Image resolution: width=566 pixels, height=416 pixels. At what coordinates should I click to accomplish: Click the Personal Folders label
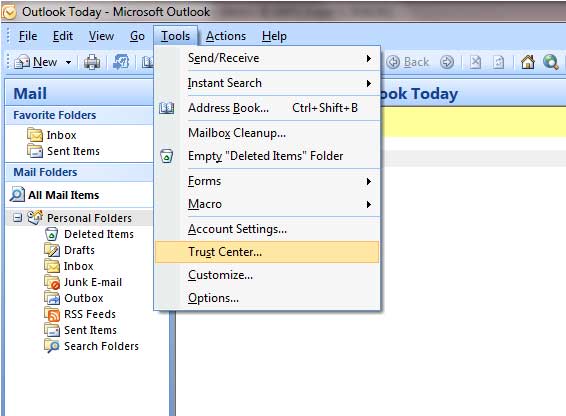(90, 218)
